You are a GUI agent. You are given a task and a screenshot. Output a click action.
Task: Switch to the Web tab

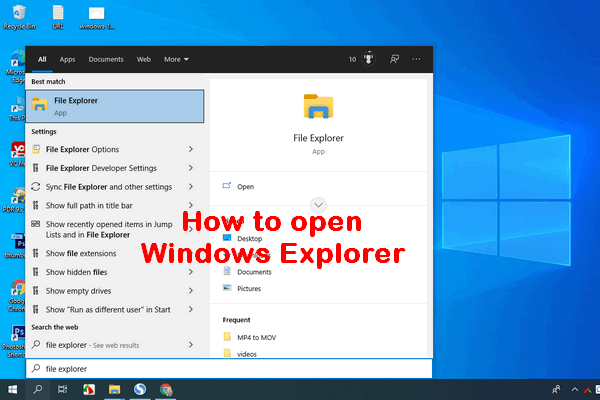(143, 59)
